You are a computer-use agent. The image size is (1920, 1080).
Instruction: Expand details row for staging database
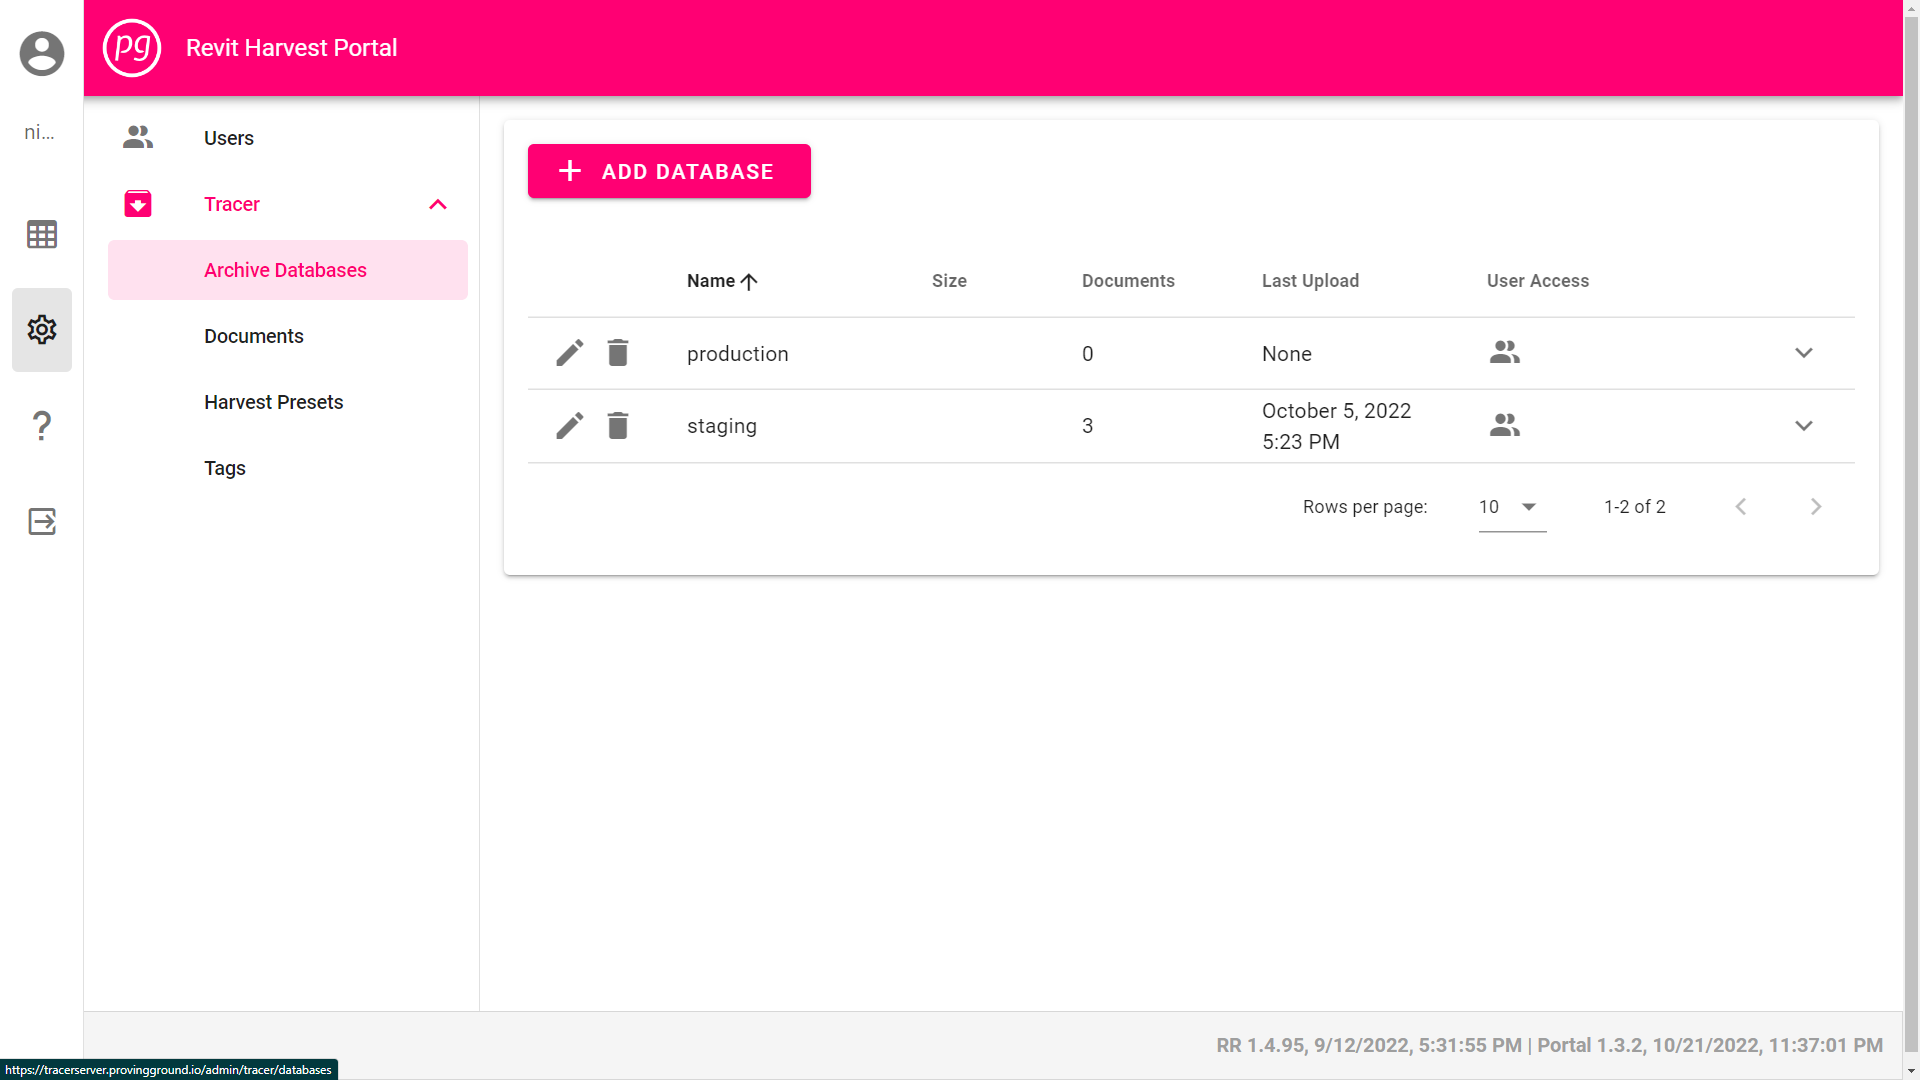click(1804, 425)
